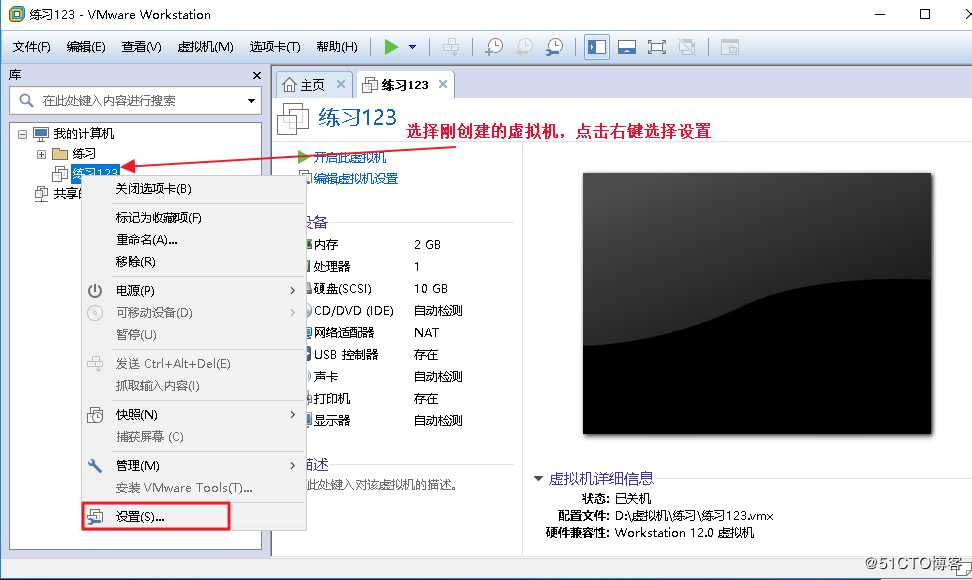Open the 管理(M) submenu
Image resolution: width=972 pixels, height=580 pixels.
[194, 465]
